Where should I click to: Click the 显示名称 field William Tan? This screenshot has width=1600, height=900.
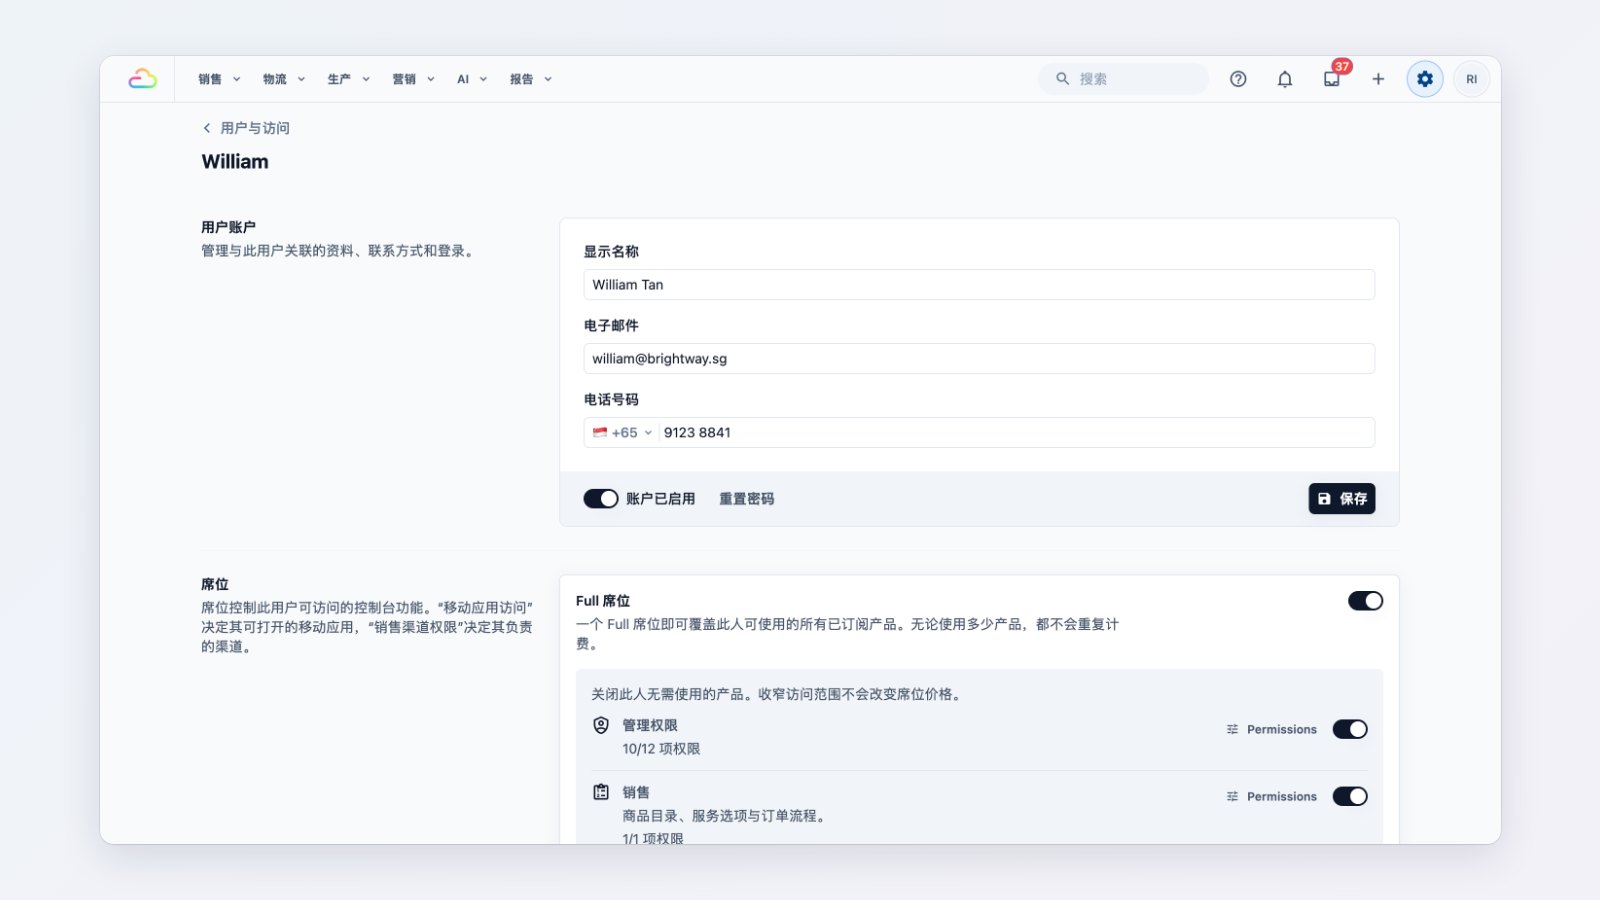pos(979,285)
